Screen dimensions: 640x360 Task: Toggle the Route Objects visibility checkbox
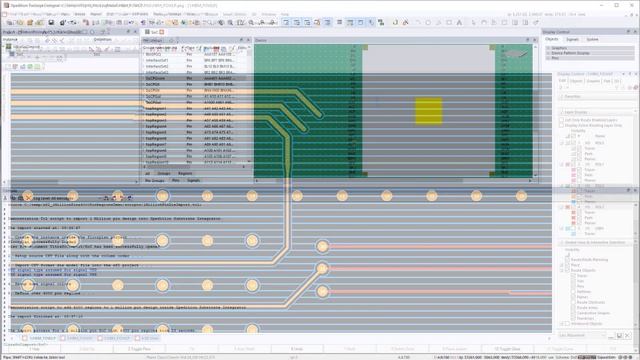pyautogui.click(x=568, y=270)
